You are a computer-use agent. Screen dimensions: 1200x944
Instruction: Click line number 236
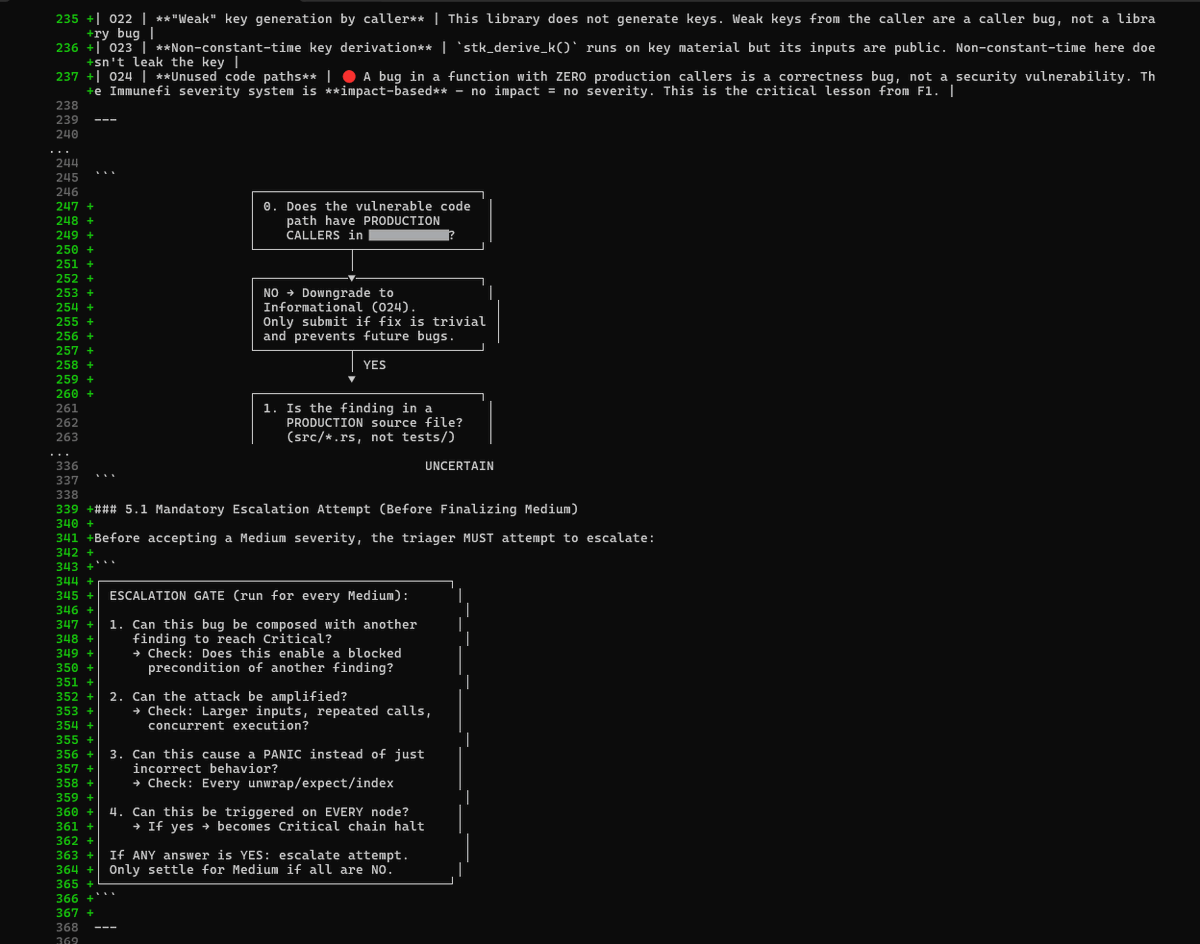[x=67, y=48]
